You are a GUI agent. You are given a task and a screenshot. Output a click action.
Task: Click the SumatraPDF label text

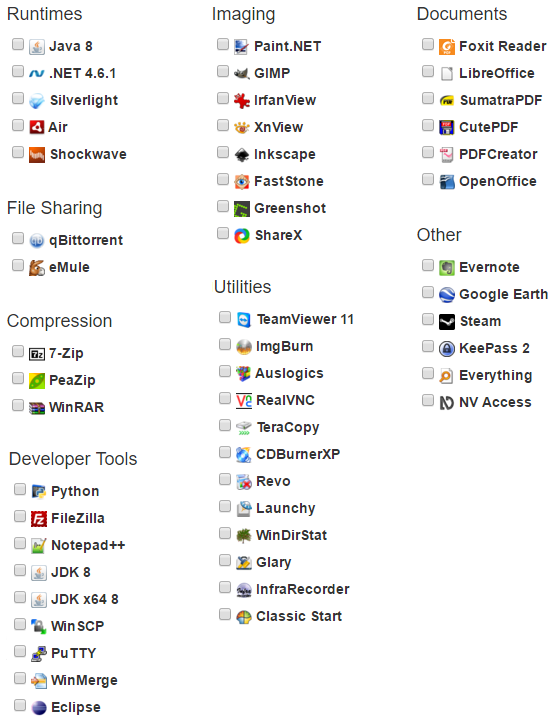click(501, 101)
